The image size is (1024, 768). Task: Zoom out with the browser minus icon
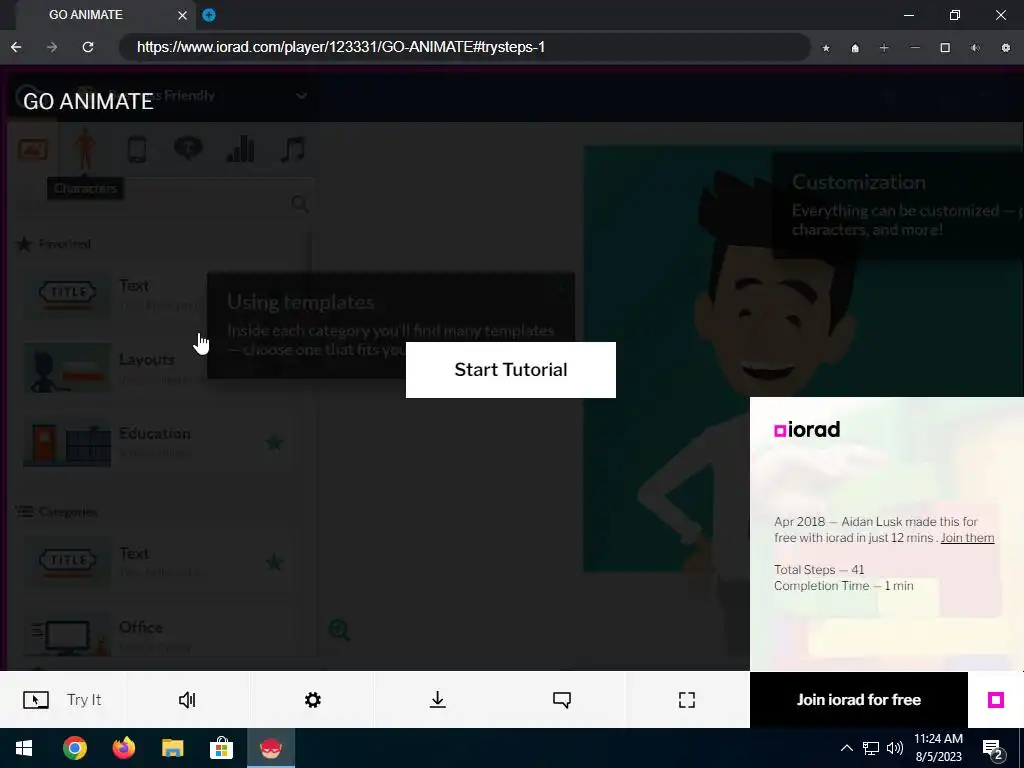915,48
